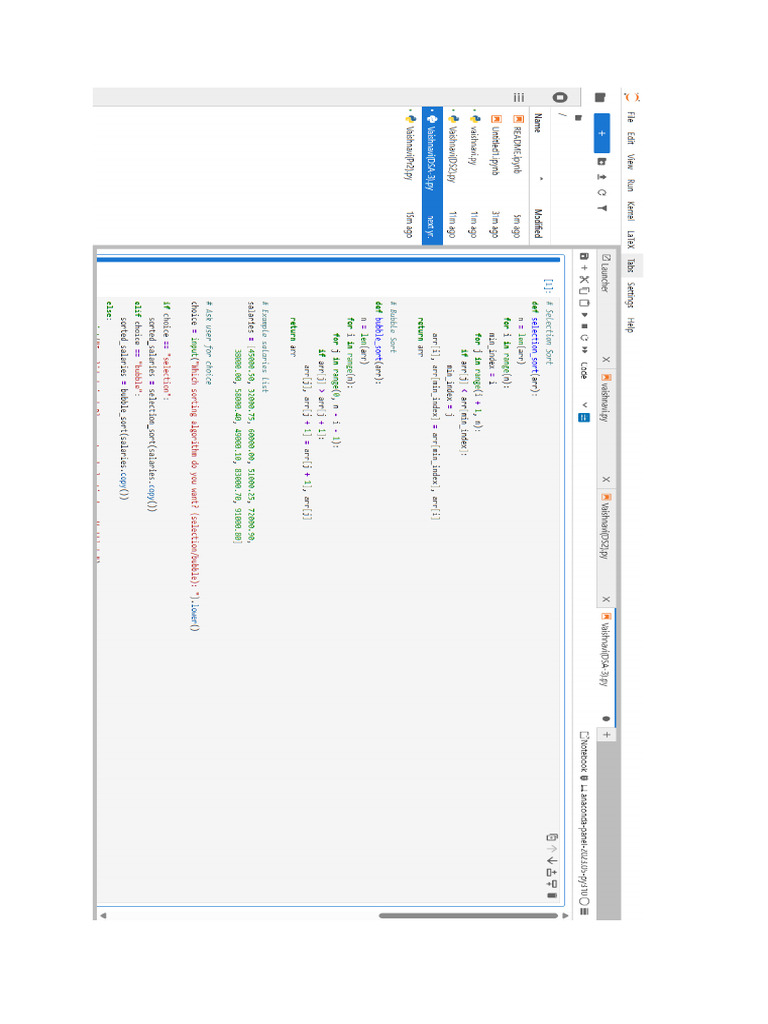Open the LaTeX menu
768x1024 pixels.
[631, 240]
